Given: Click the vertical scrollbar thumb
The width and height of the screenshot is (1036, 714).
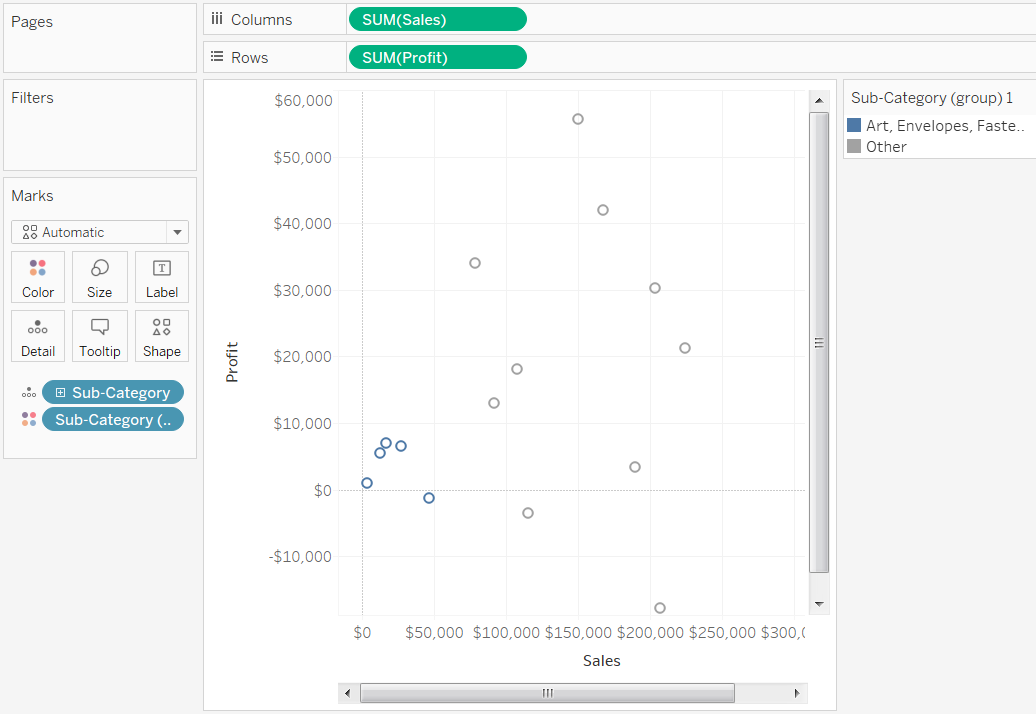Looking at the screenshot, I should point(819,342).
